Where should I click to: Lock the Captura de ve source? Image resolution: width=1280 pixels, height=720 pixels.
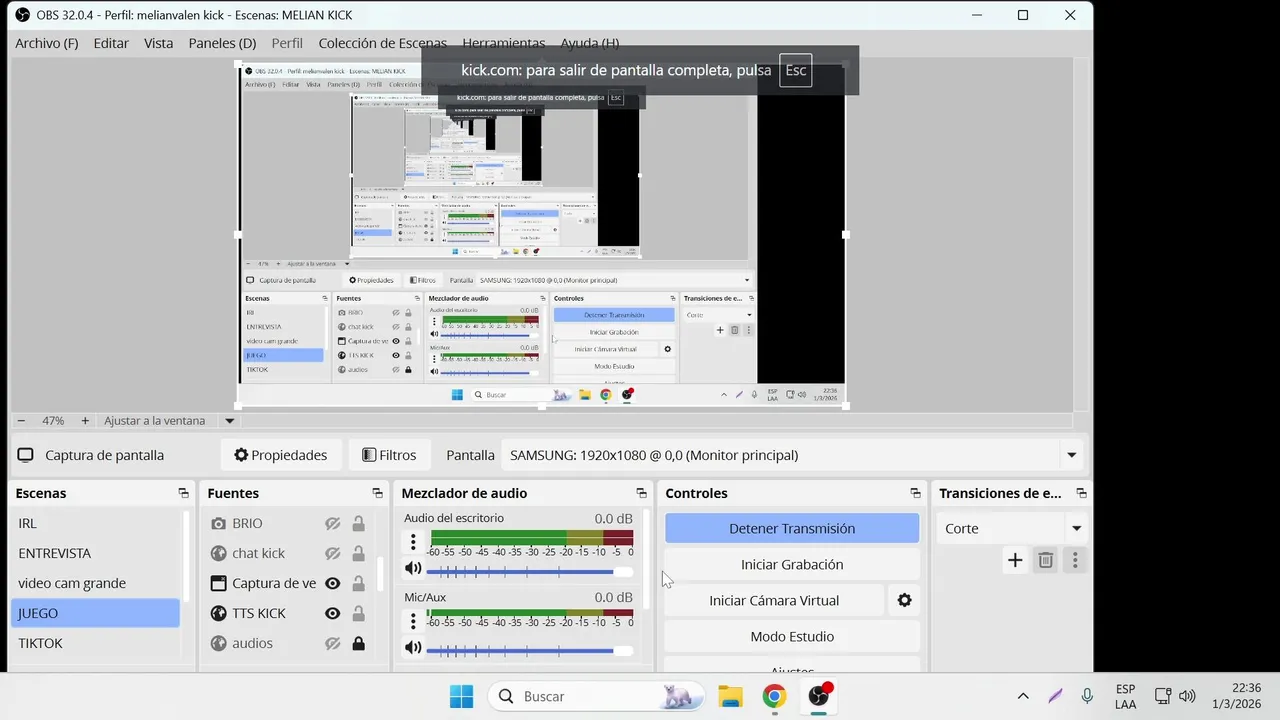coord(358,583)
